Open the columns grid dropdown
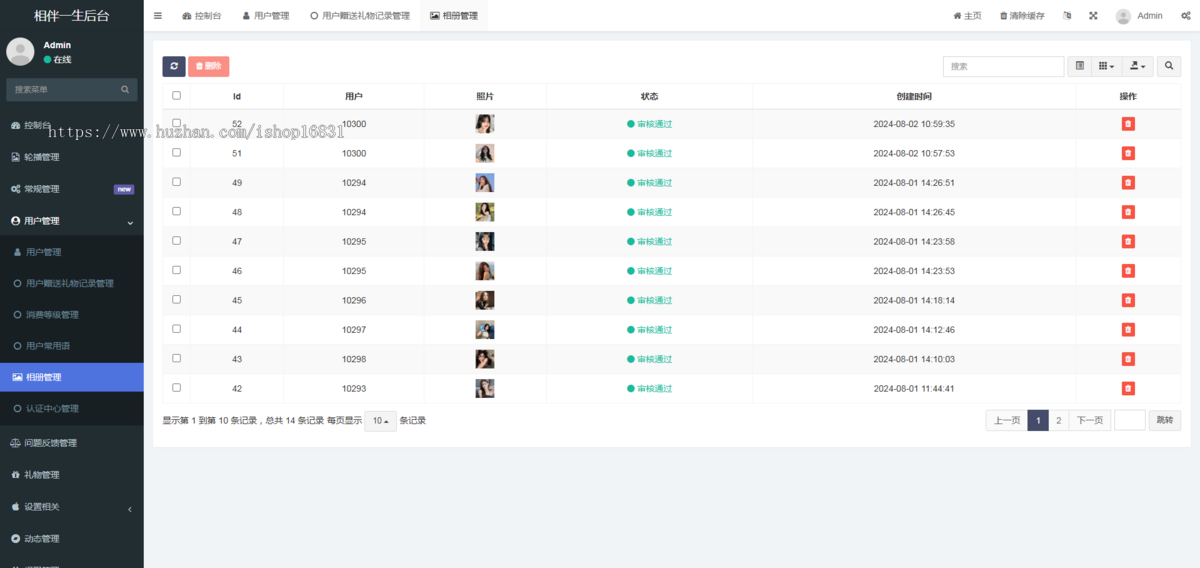This screenshot has height=568, width=1200. click(x=1106, y=66)
